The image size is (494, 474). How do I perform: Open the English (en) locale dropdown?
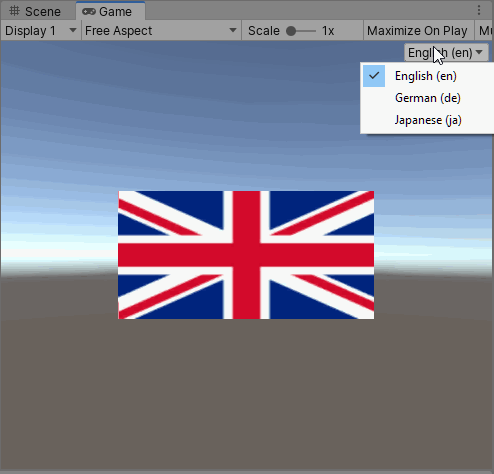pyautogui.click(x=446, y=53)
